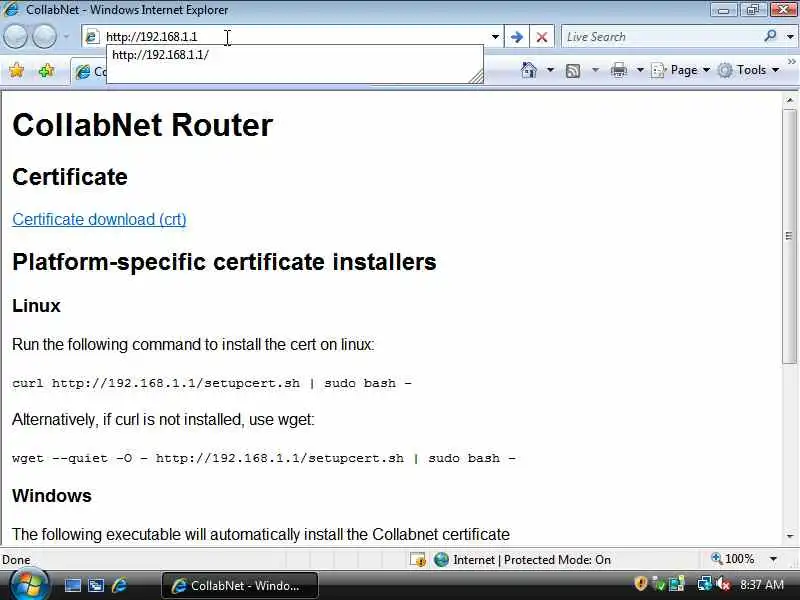The width and height of the screenshot is (800, 600).
Task: Click the Print toolbar icon
Action: pos(619,70)
